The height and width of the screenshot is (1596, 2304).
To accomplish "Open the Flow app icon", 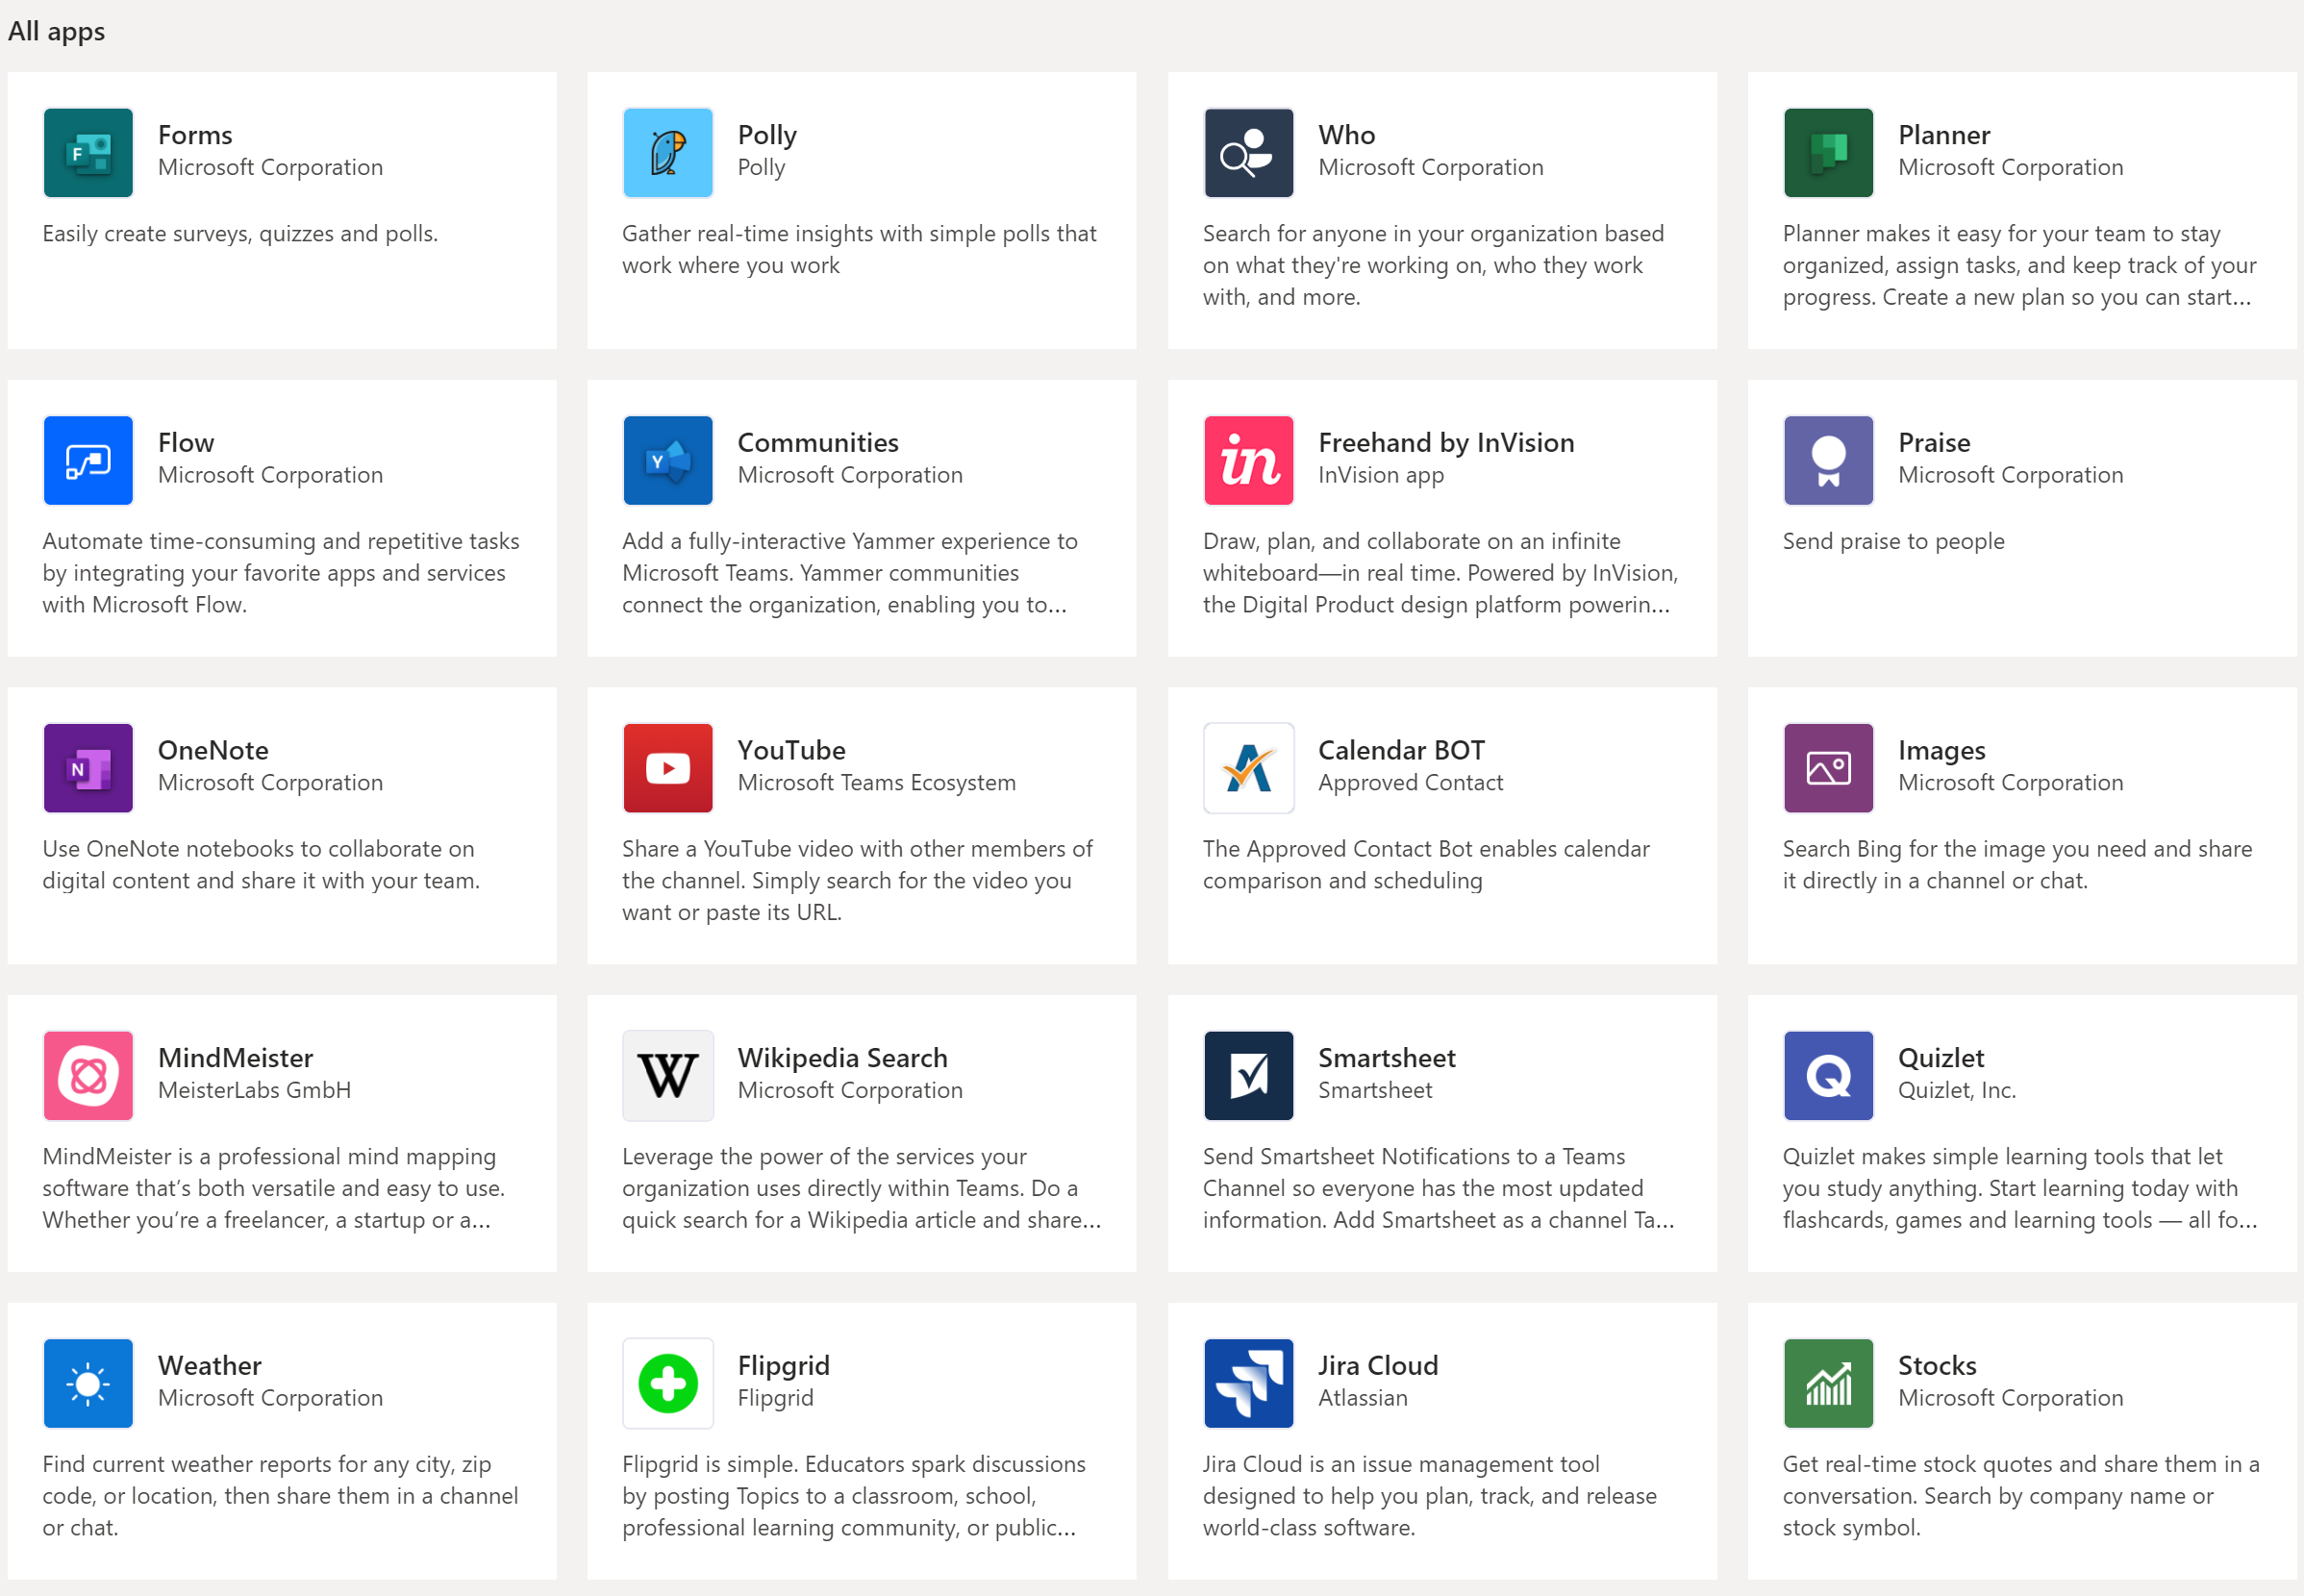I will [88, 461].
